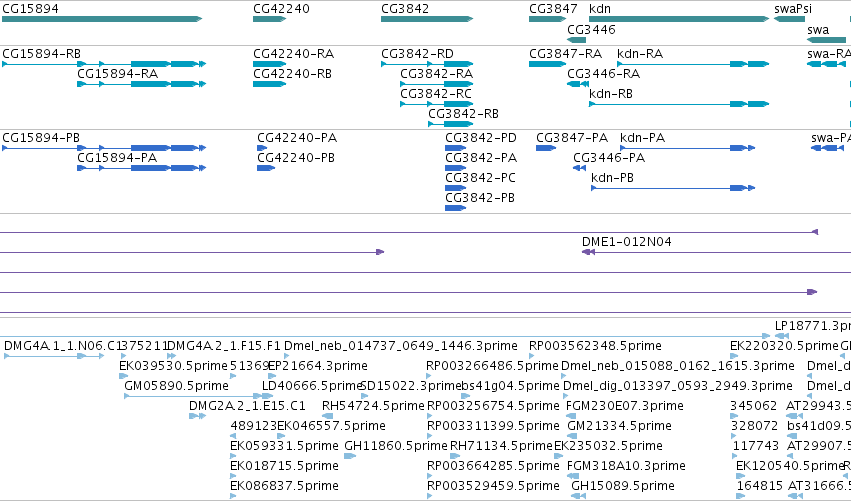Select the CG3446 gene arrow
Image resolution: width=851 pixels, height=501 pixels.
coord(576,40)
